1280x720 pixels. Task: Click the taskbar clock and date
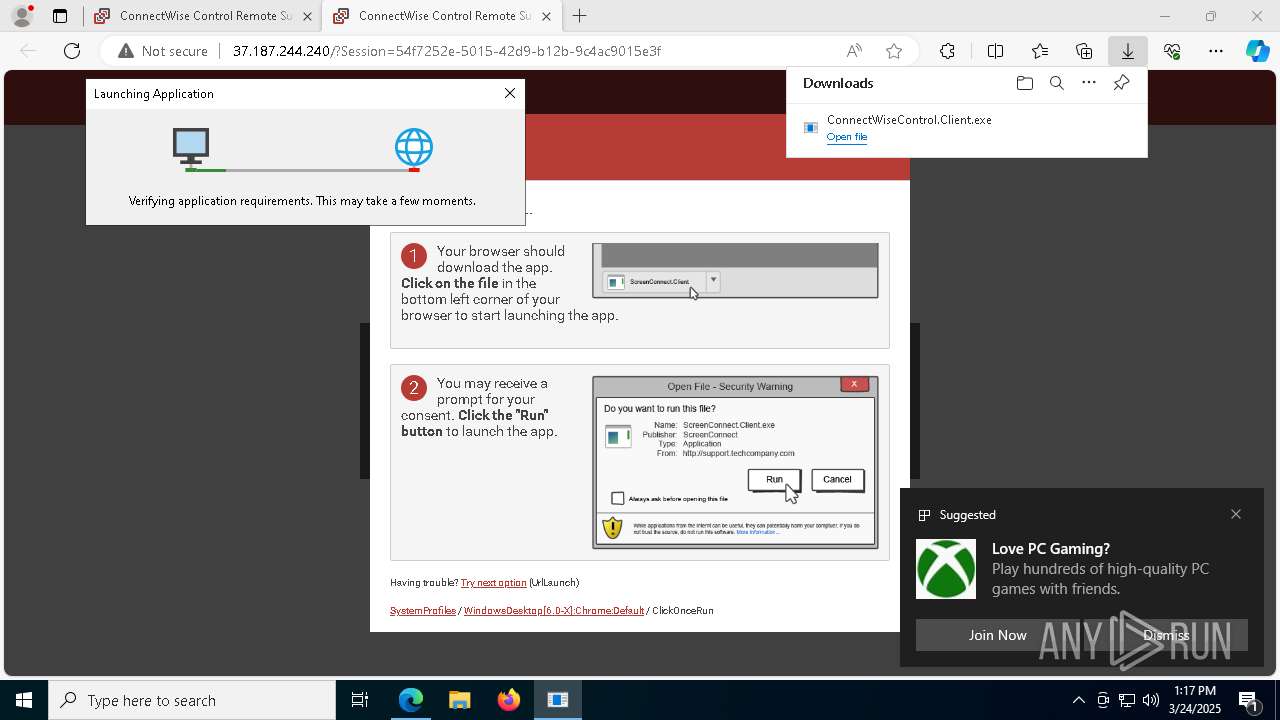[x=1194, y=700]
